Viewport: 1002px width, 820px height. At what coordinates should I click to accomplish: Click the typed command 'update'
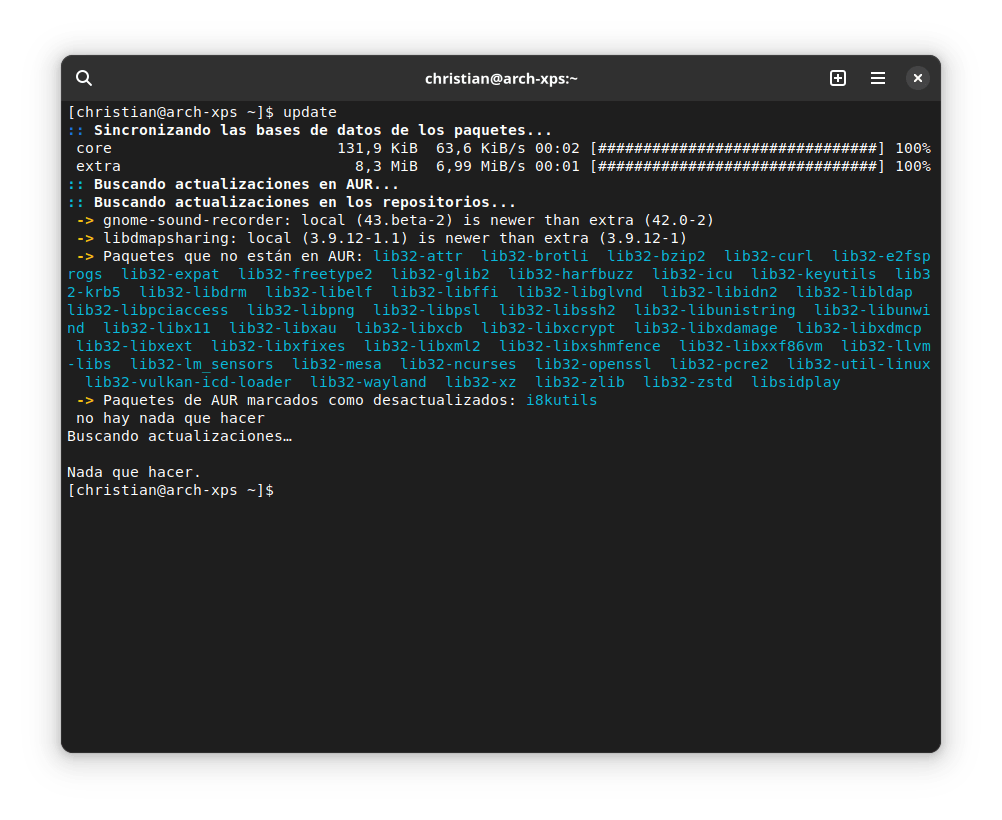coord(310,112)
